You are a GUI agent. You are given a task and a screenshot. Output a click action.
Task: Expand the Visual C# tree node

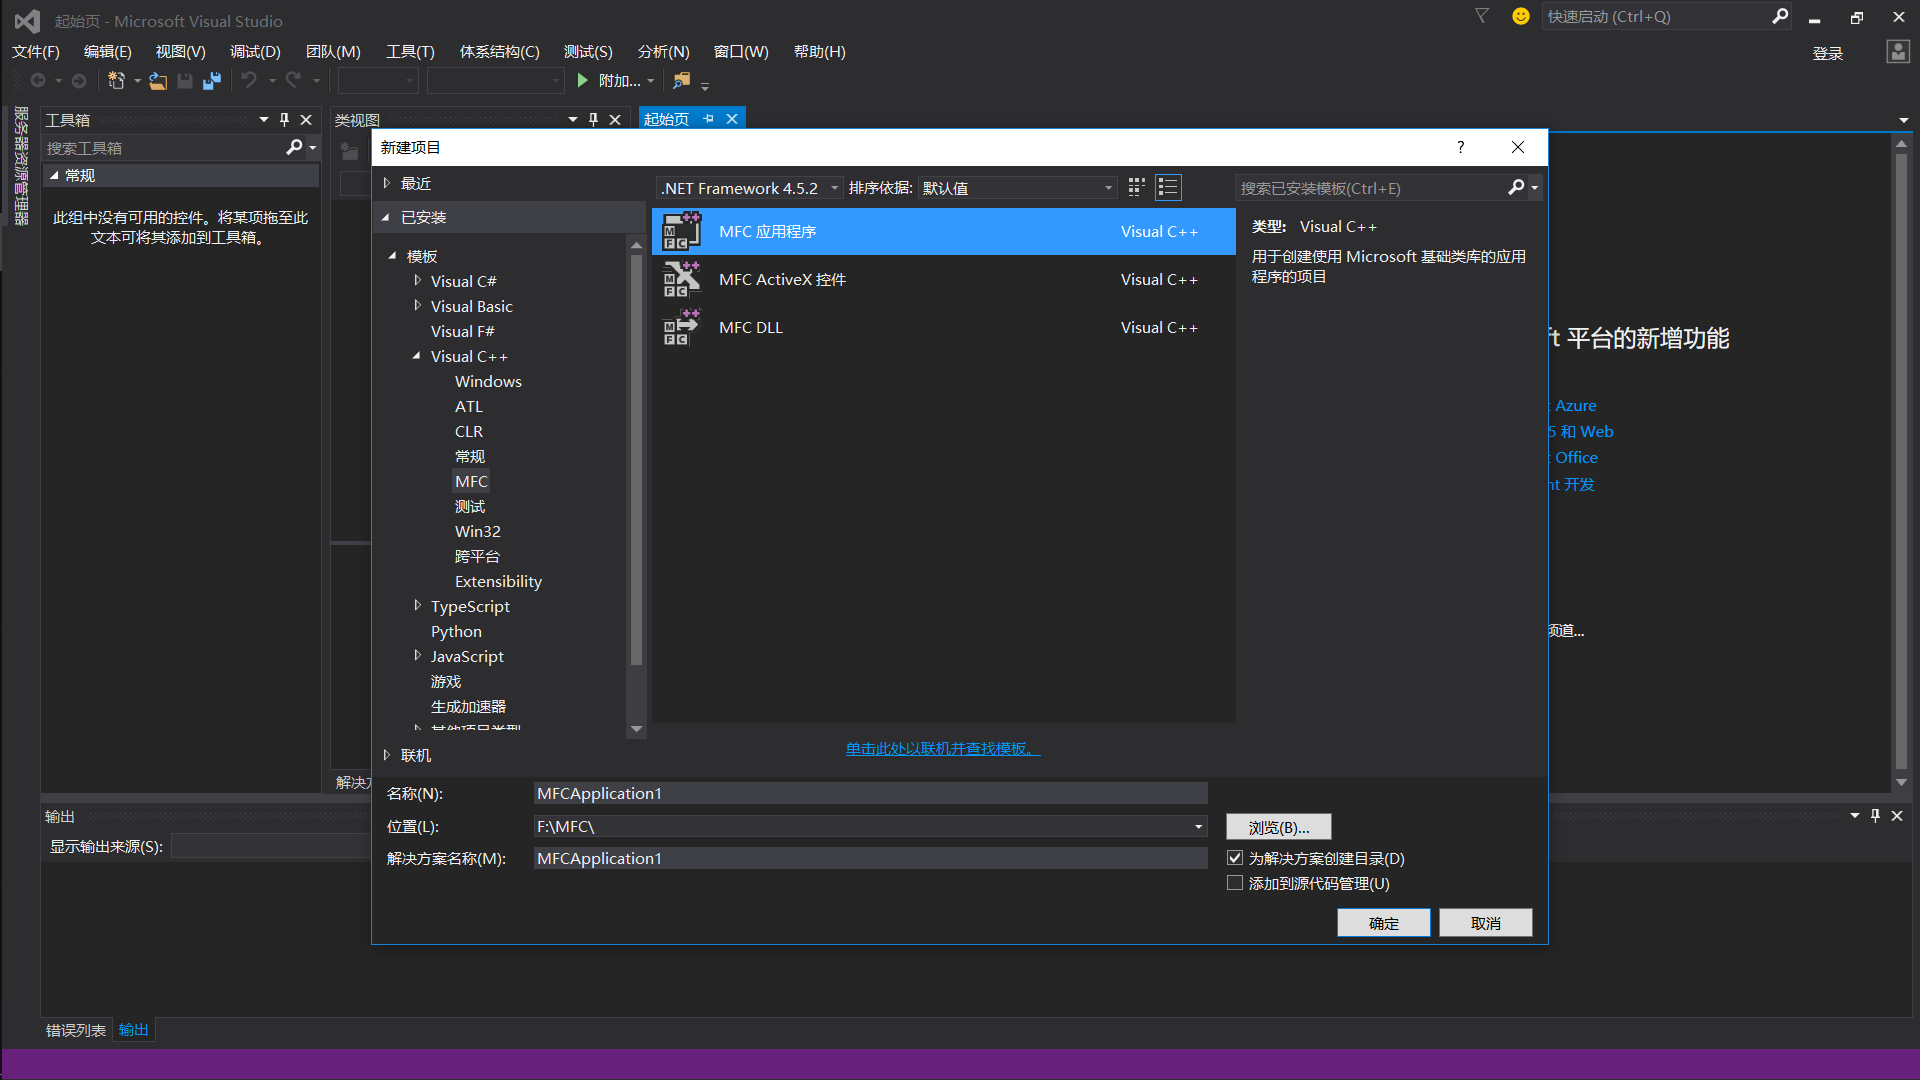[x=417, y=281]
